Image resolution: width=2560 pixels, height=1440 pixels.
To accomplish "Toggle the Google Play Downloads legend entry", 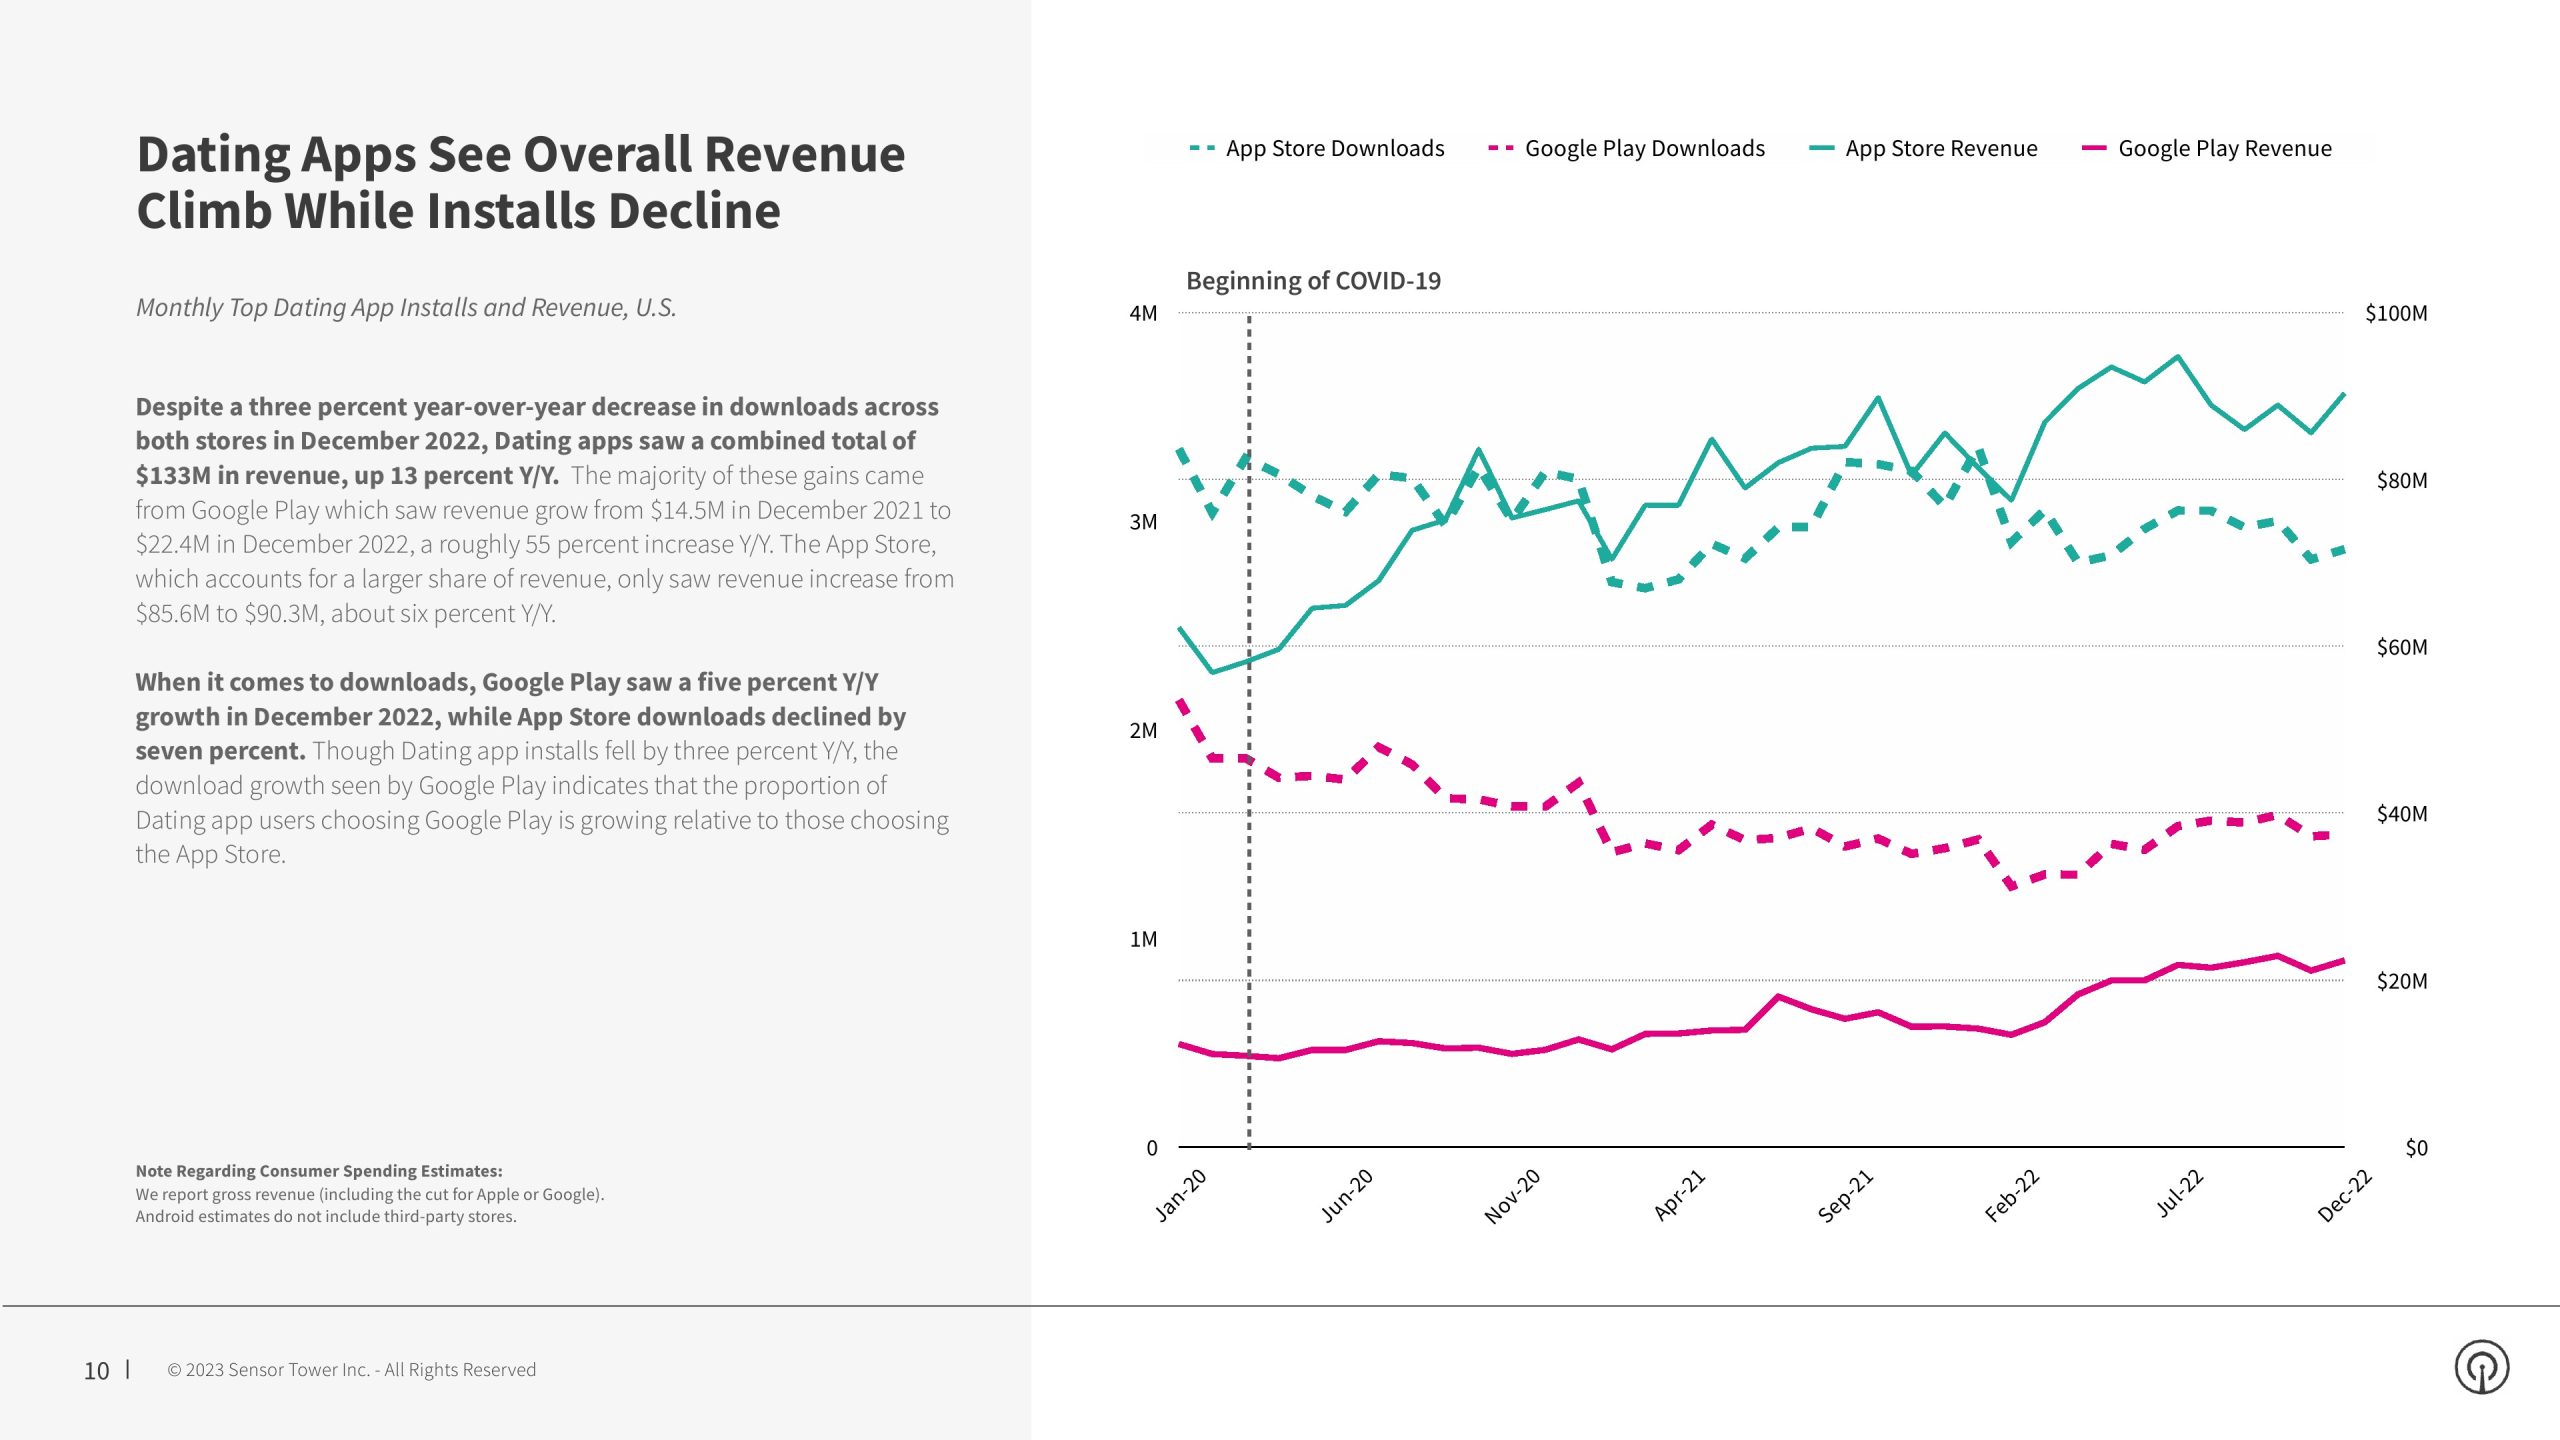I will point(1644,149).
